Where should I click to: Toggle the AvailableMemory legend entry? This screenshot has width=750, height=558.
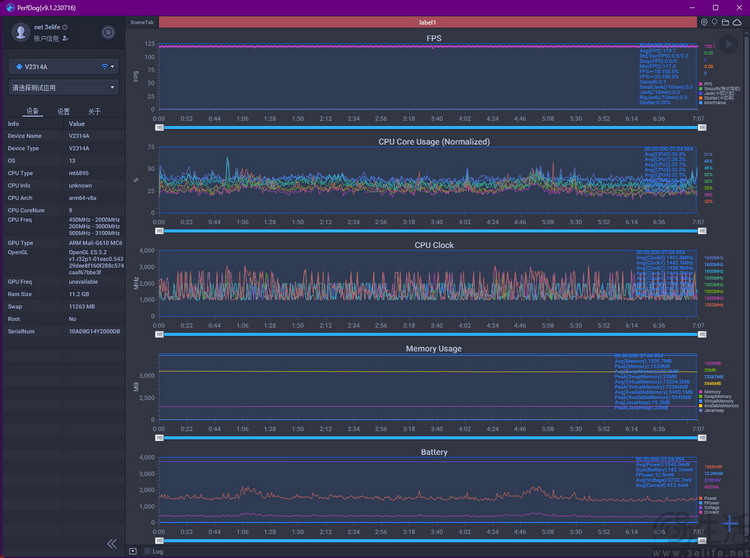coord(718,406)
